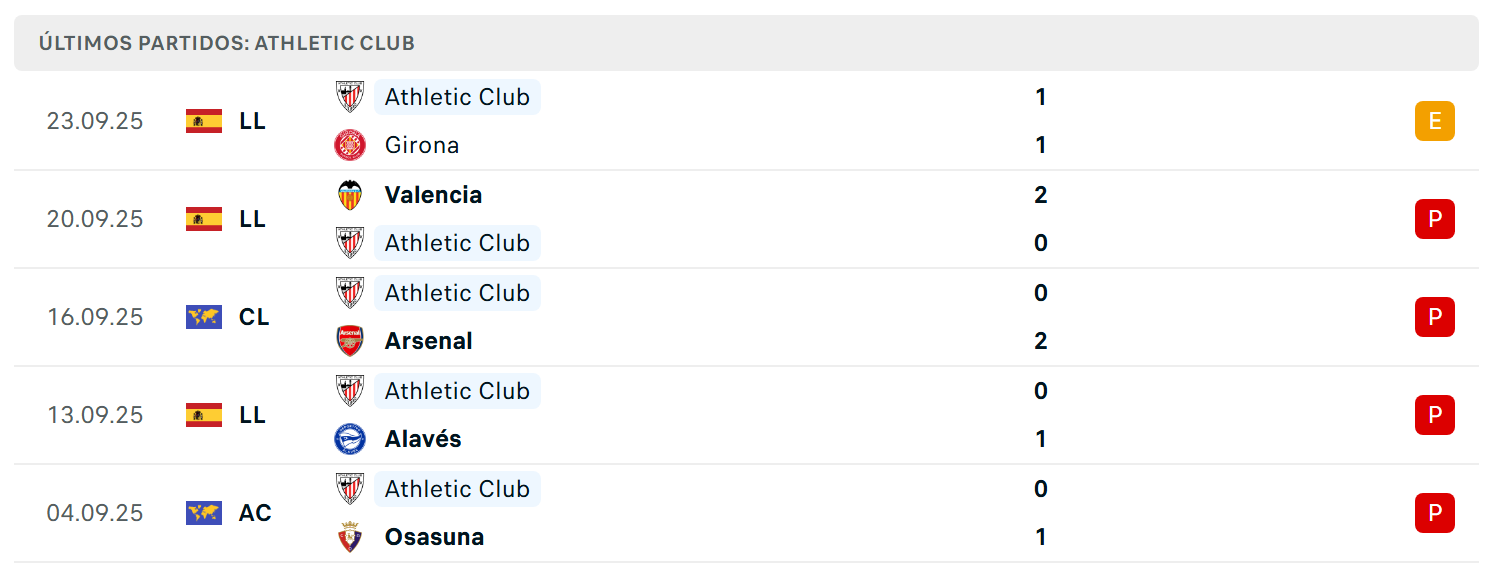Click the Alavés blue crest icon
Viewport: 1496px width, 581px height.
(350, 439)
